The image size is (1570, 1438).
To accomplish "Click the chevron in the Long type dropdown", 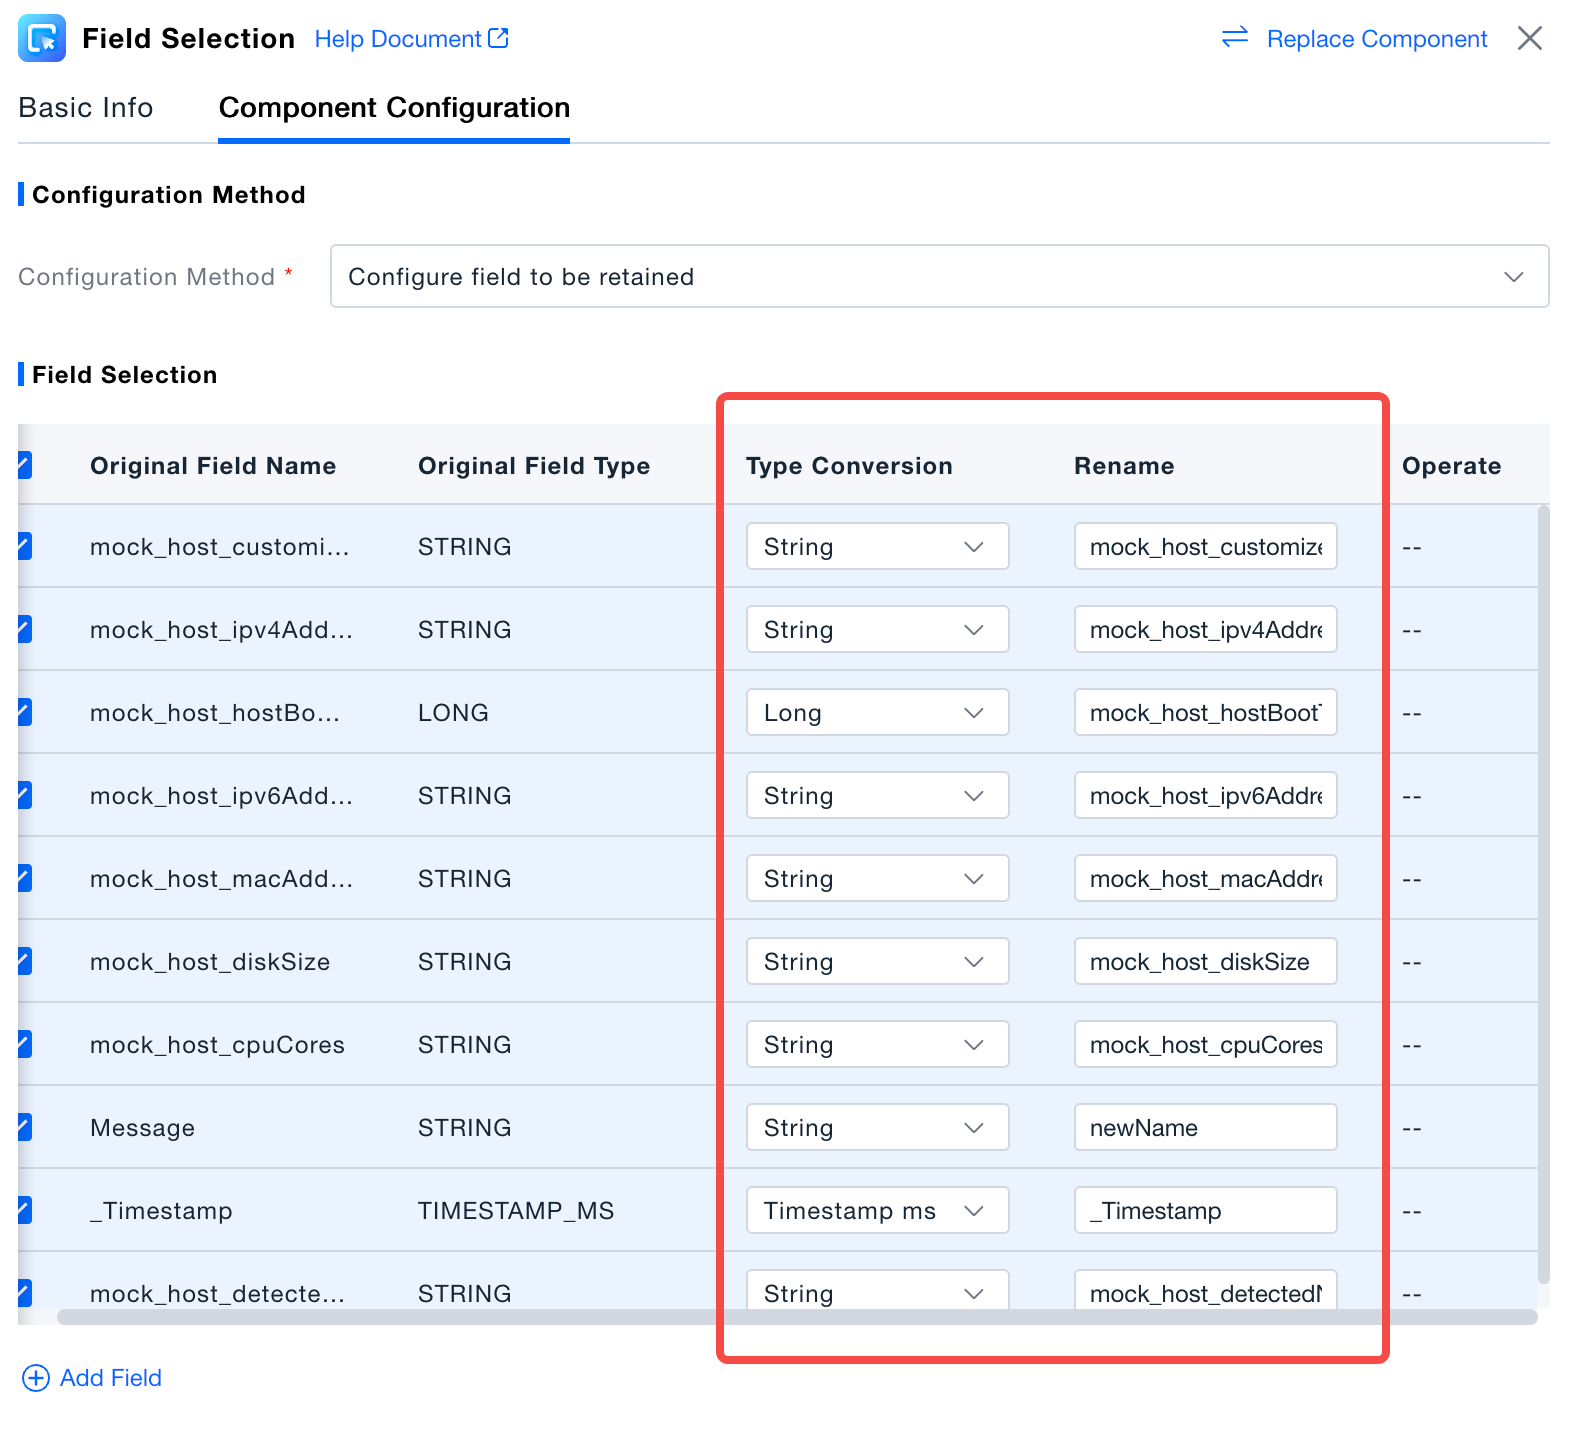I will point(973,713).
